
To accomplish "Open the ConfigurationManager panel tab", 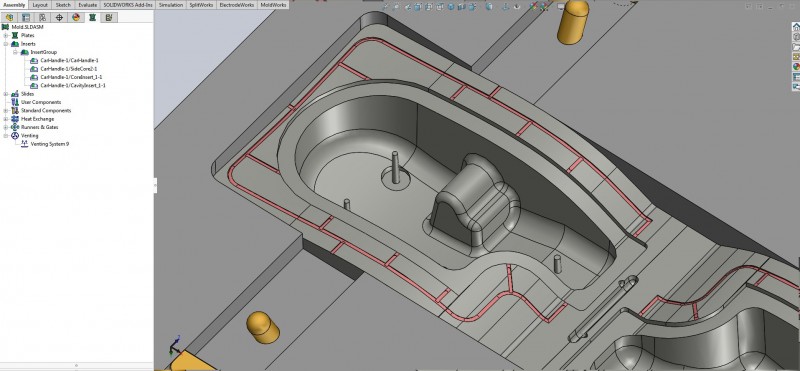I will [42, 17].
